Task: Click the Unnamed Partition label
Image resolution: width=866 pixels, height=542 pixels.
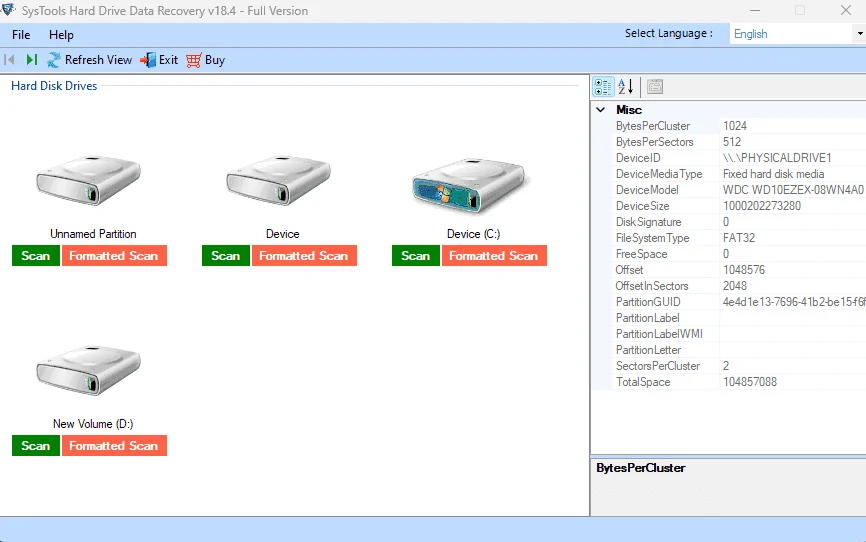Action: click(93, 234)
